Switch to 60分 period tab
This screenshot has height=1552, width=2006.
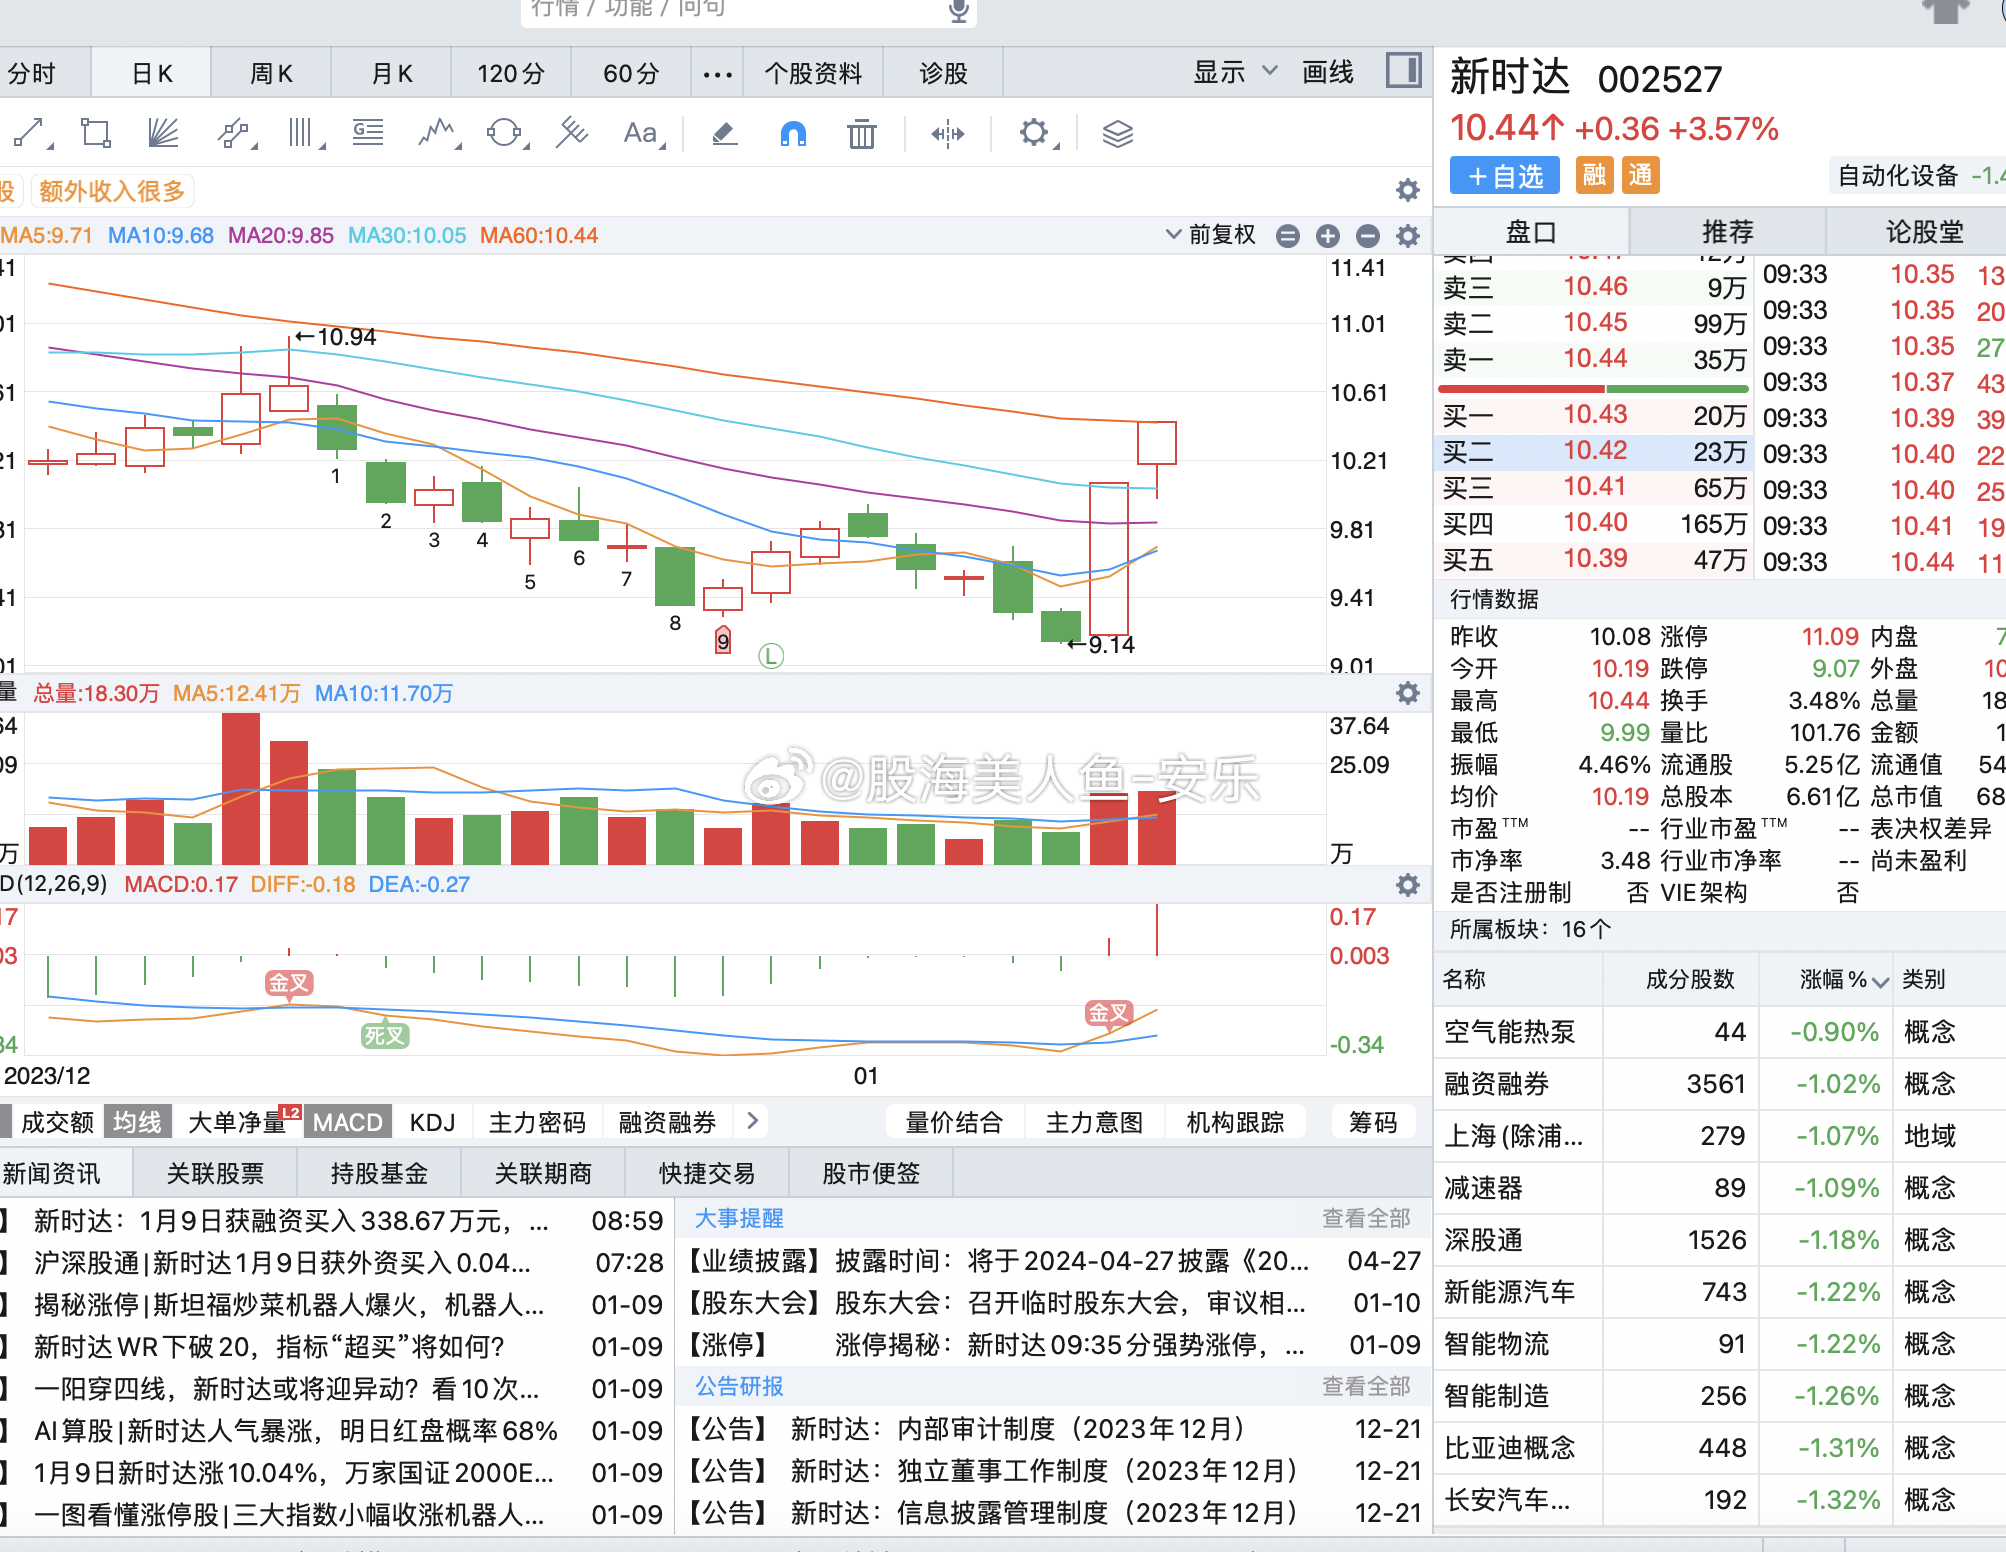(631, 73)
